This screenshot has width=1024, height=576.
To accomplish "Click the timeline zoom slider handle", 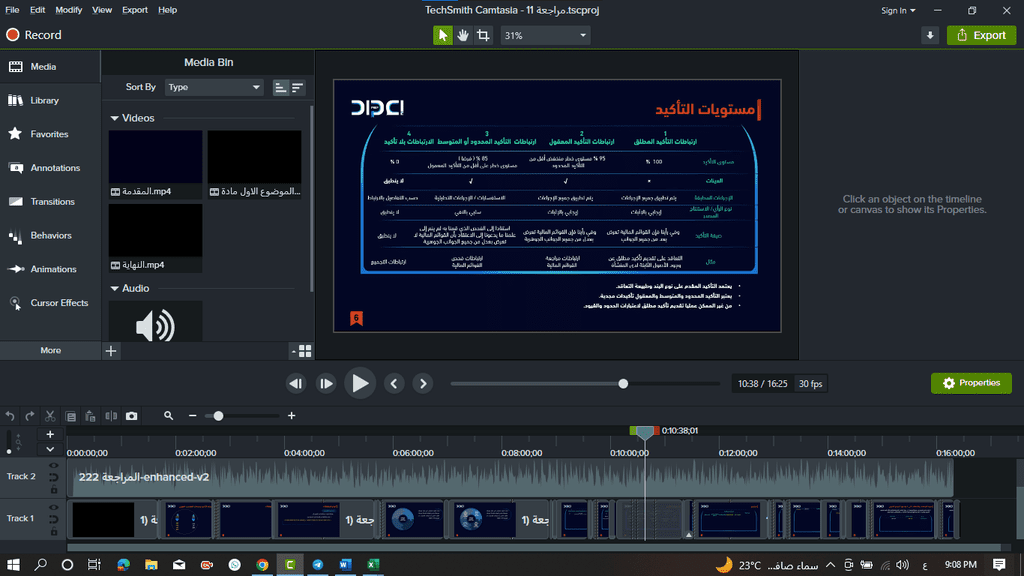I will pyautogui.click(x=218, y=416).
